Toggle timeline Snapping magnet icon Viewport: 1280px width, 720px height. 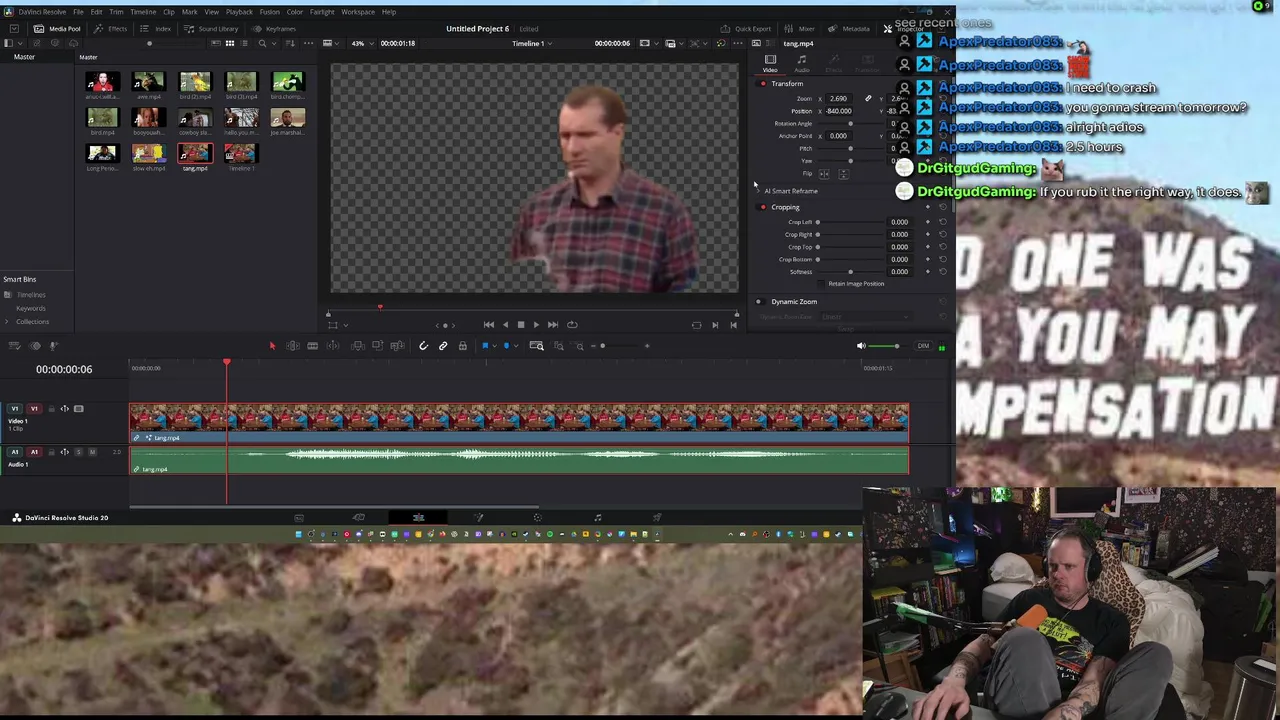pyautogui.click(x=423, y=346)
